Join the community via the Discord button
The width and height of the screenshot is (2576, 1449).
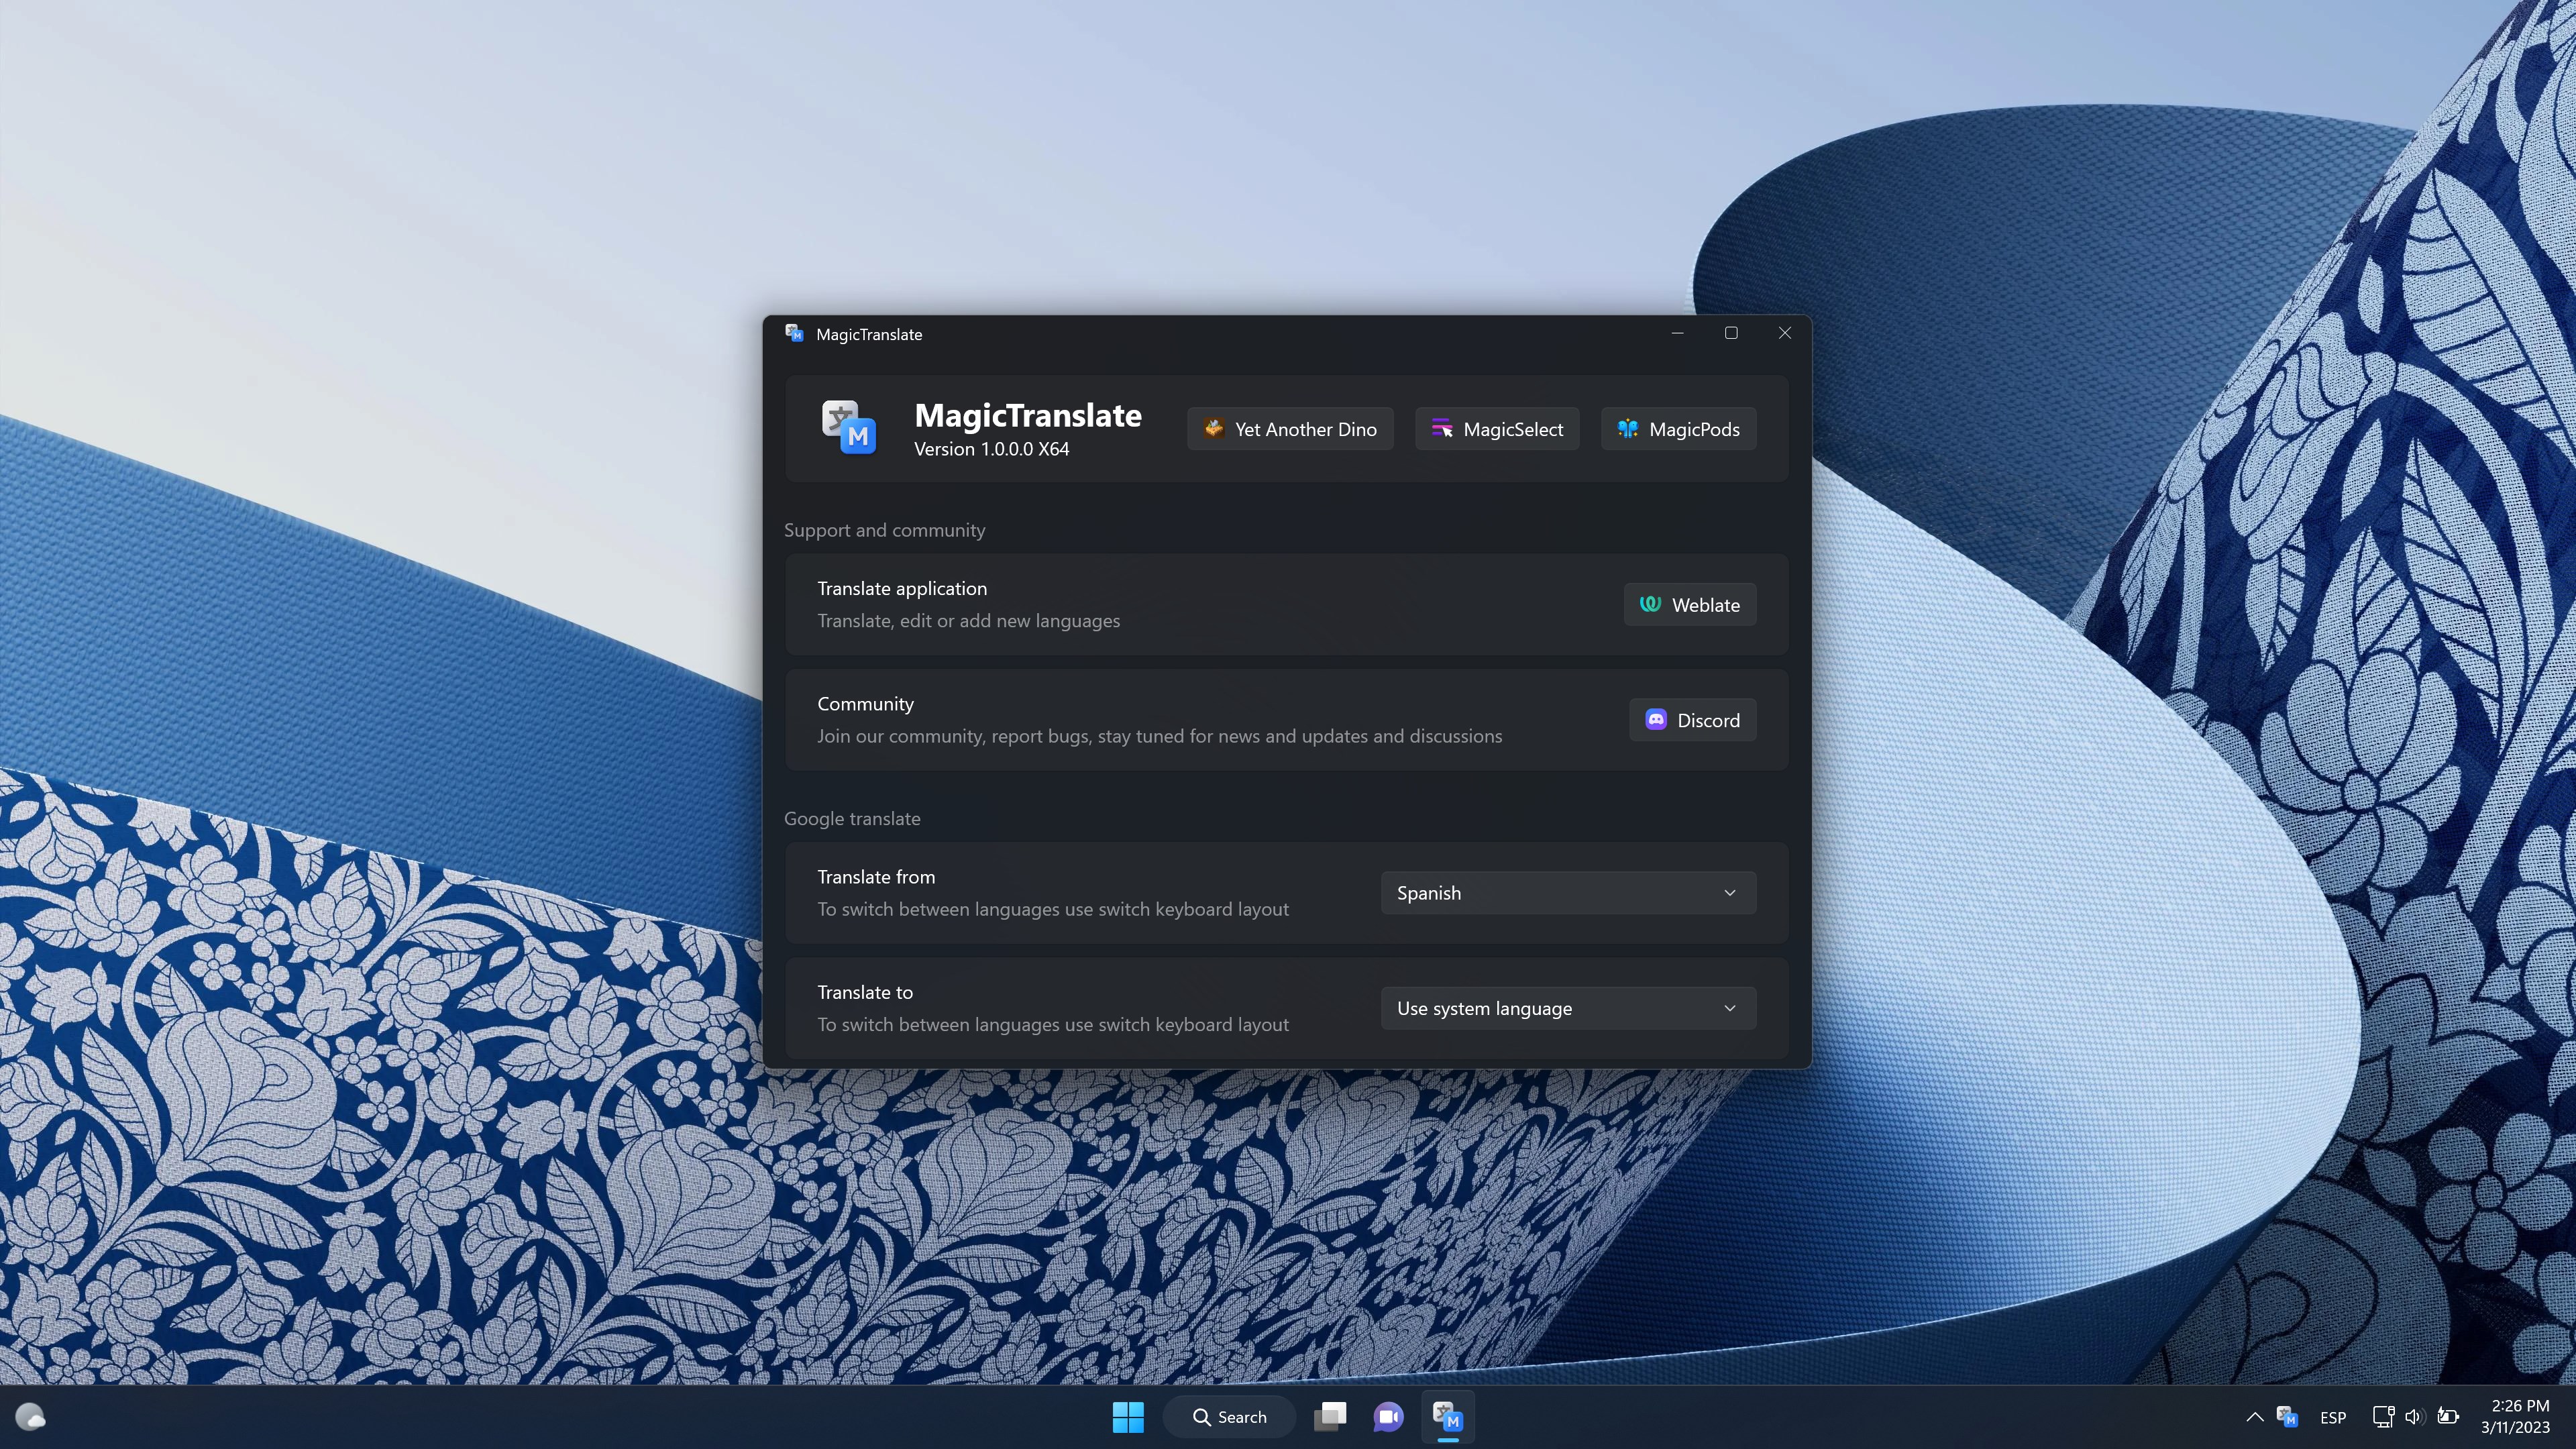click(1693, 720)
